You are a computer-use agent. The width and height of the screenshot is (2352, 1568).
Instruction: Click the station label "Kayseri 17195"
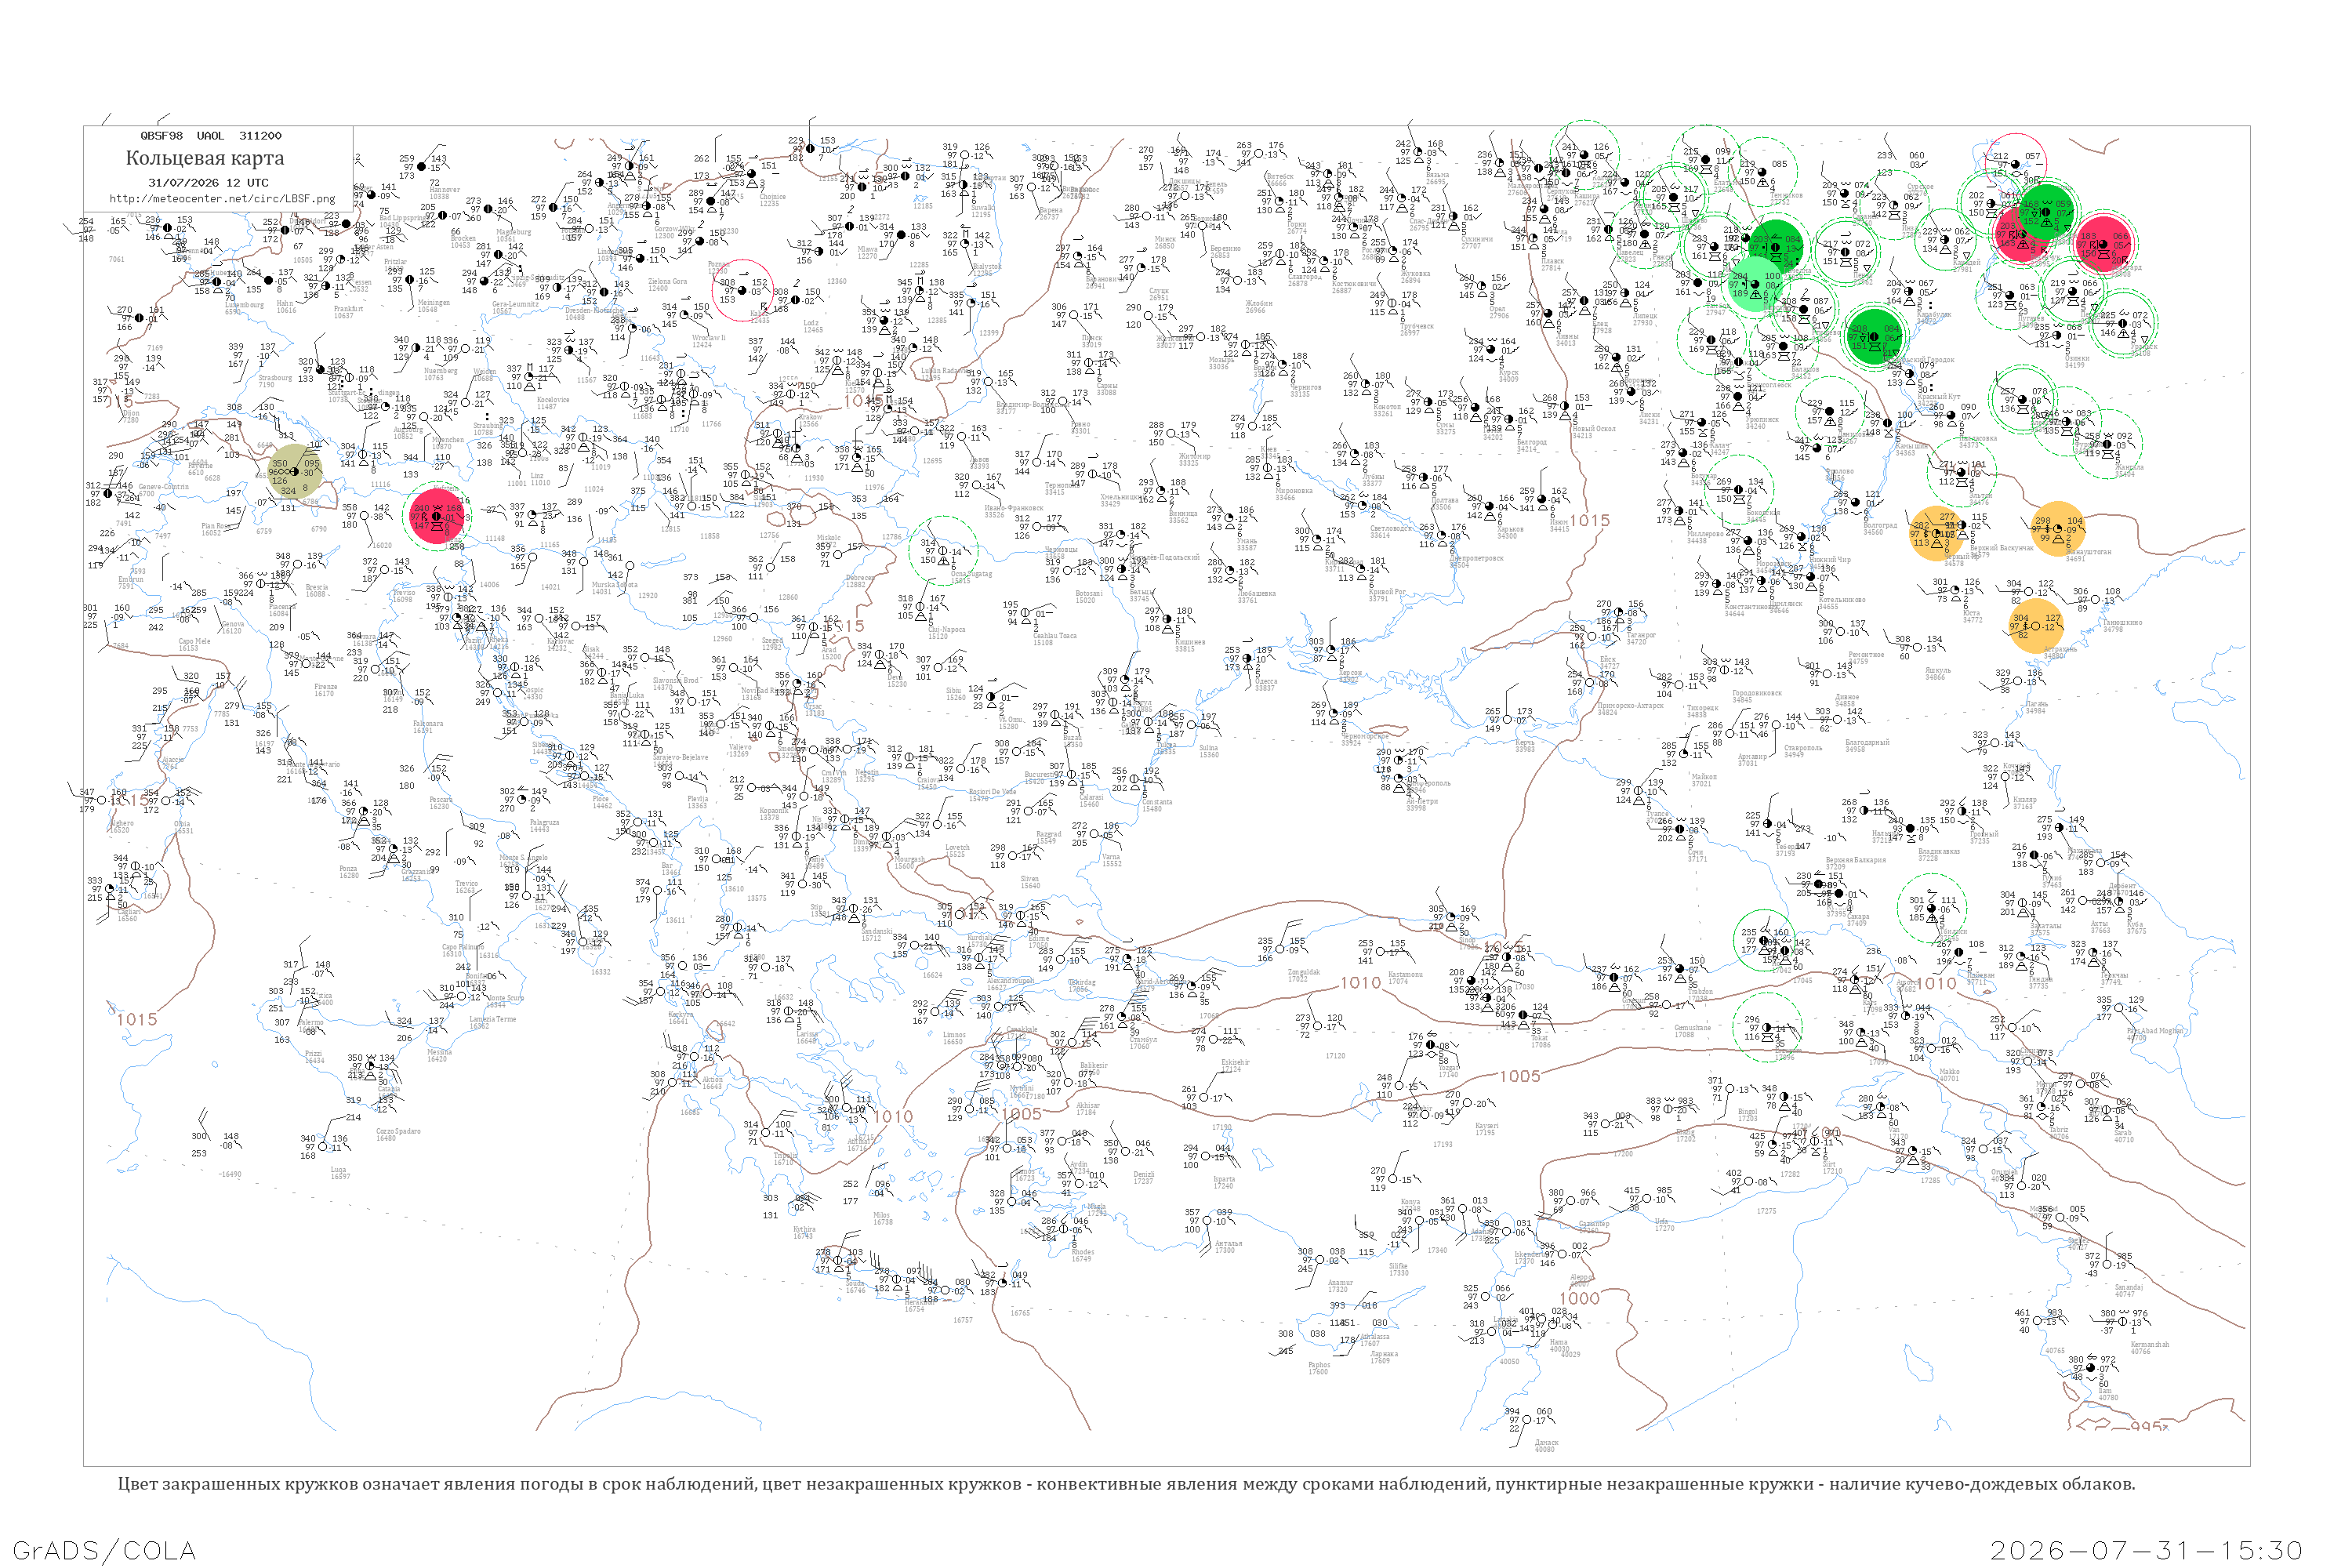point(1486,1129)
